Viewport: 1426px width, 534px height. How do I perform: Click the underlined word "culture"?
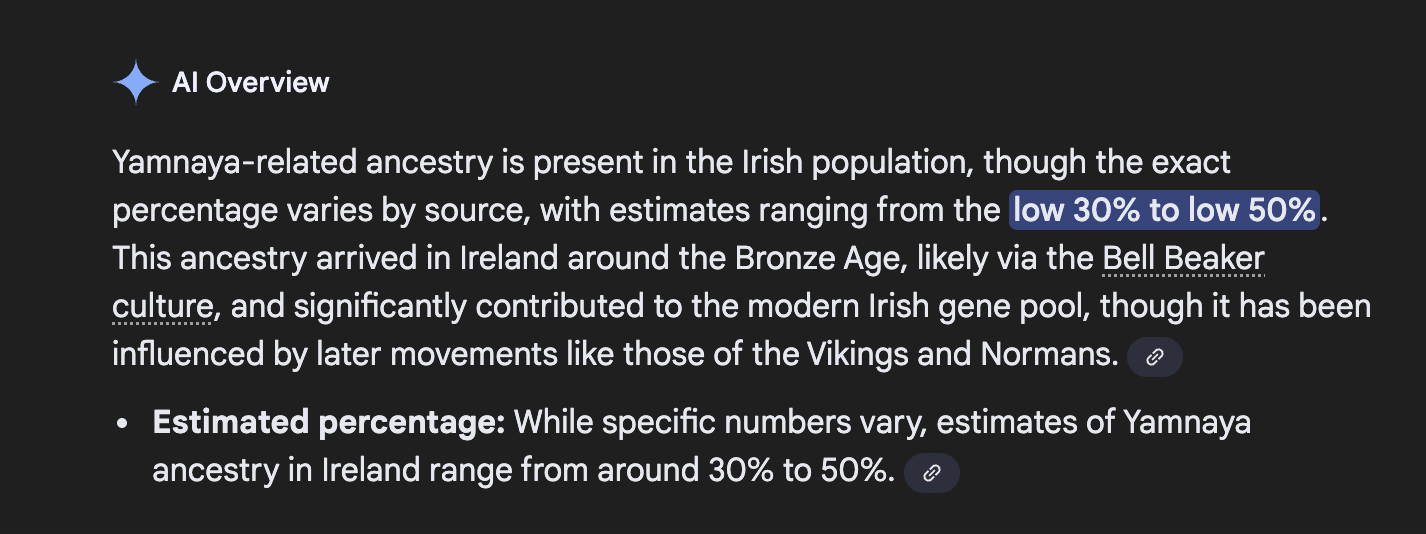(x=162, y=307)
